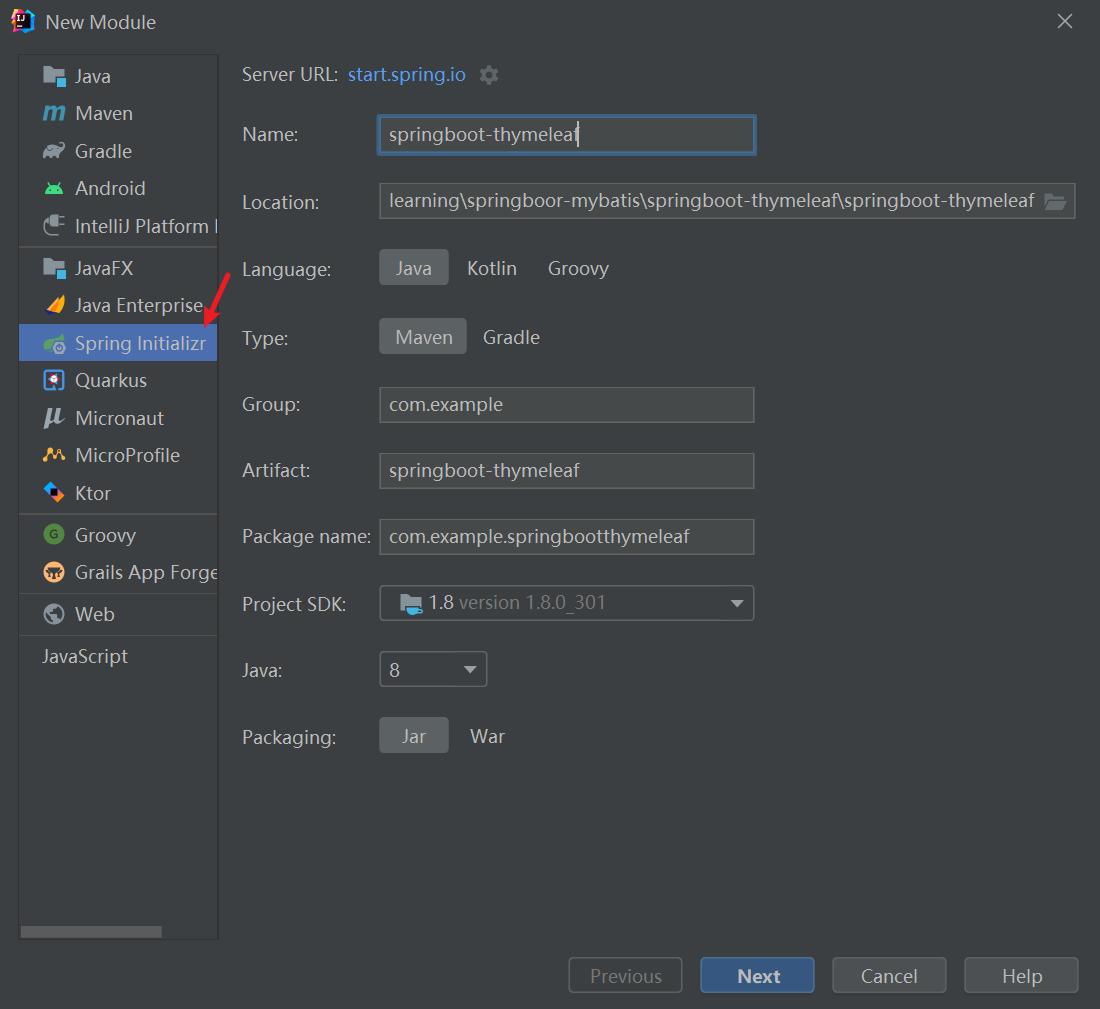The height and width of the screenshot is (1009, 1100).
Task: Set build type to Maven
Action: [423, 337]
